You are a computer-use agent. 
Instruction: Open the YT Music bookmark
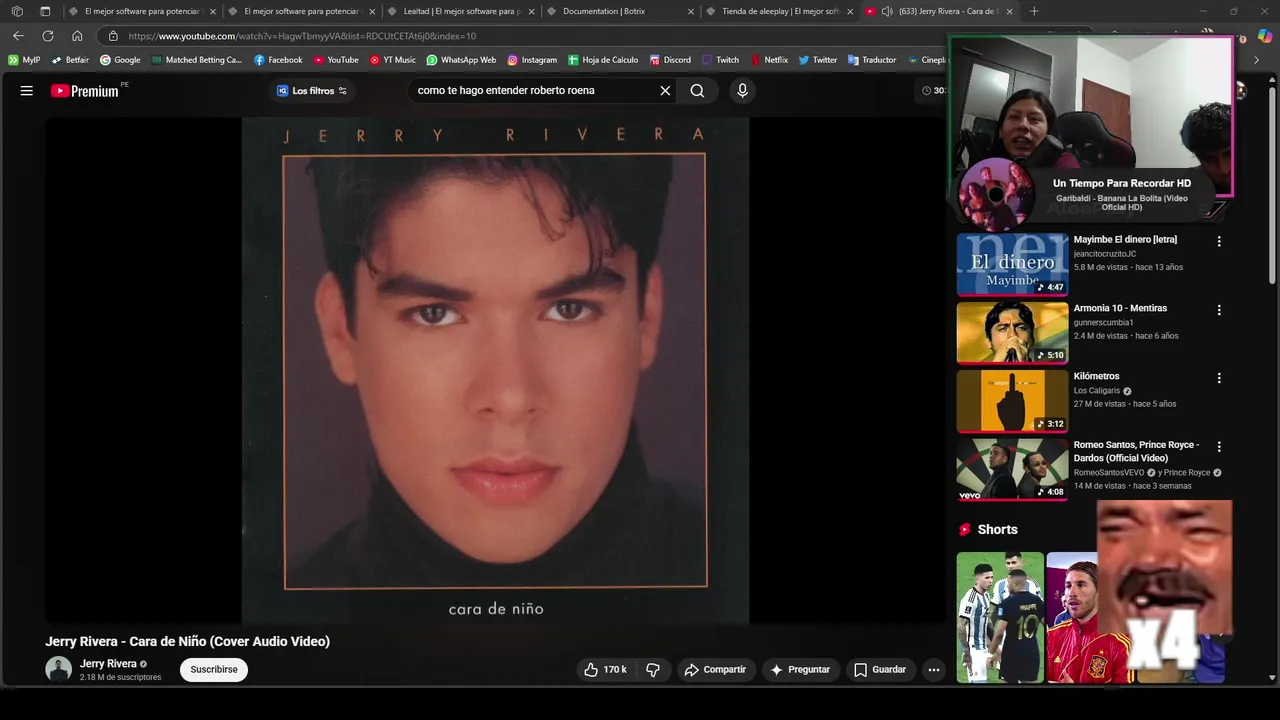pos(393,60)
